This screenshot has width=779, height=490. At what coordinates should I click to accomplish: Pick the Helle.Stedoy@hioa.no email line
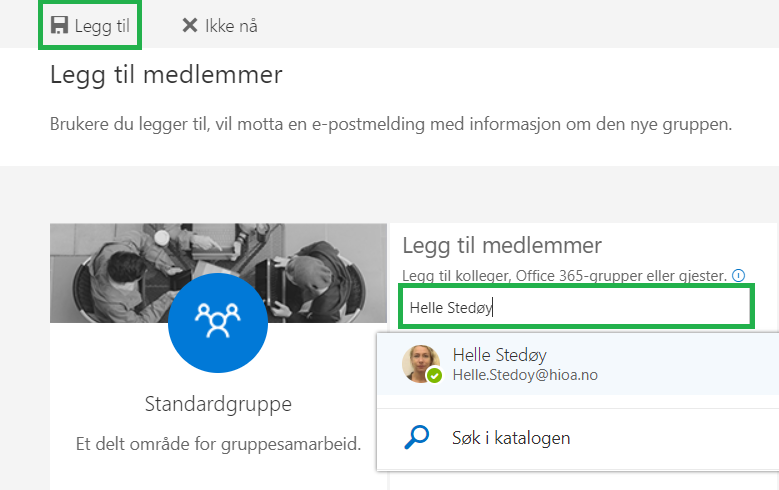tap(525, 375)
